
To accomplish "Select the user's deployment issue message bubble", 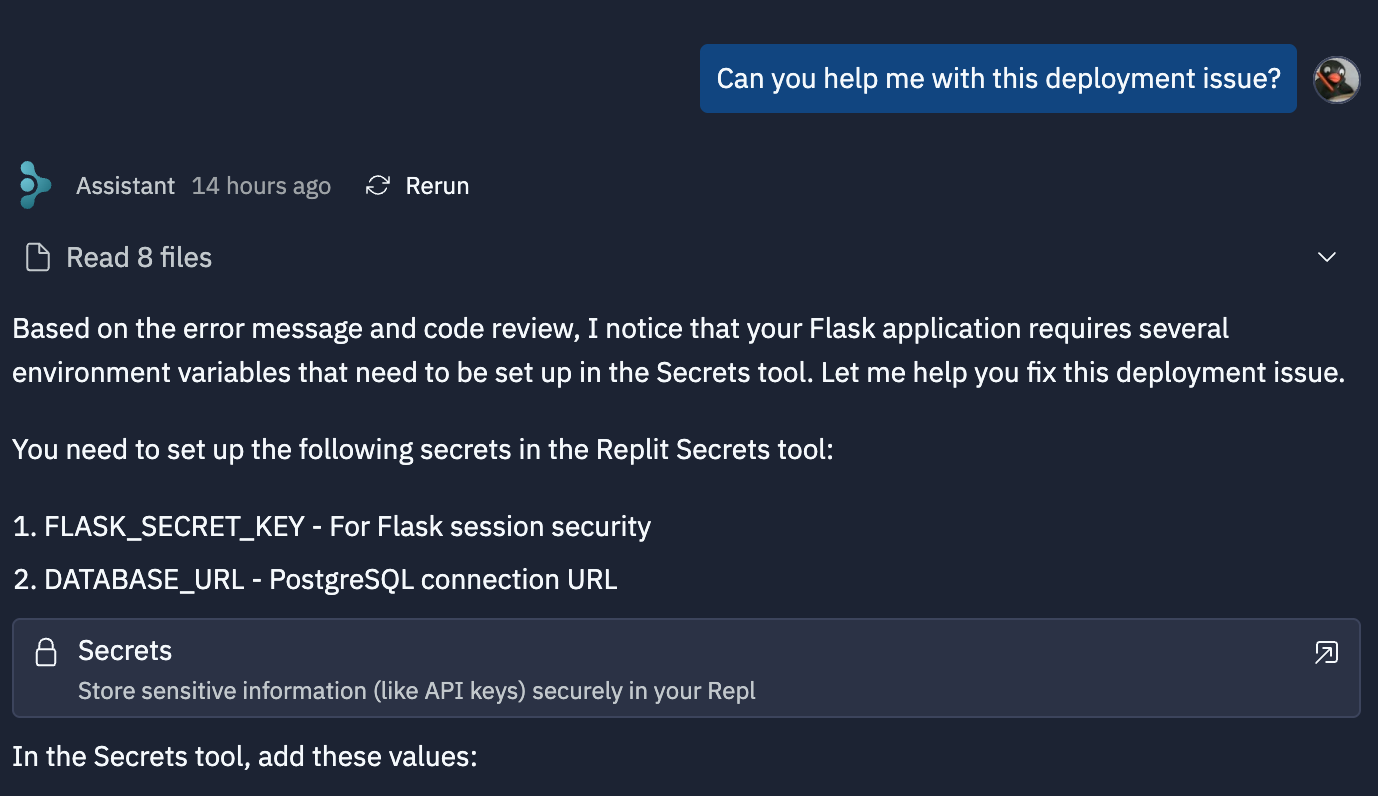I will click(x=998, y=78).
